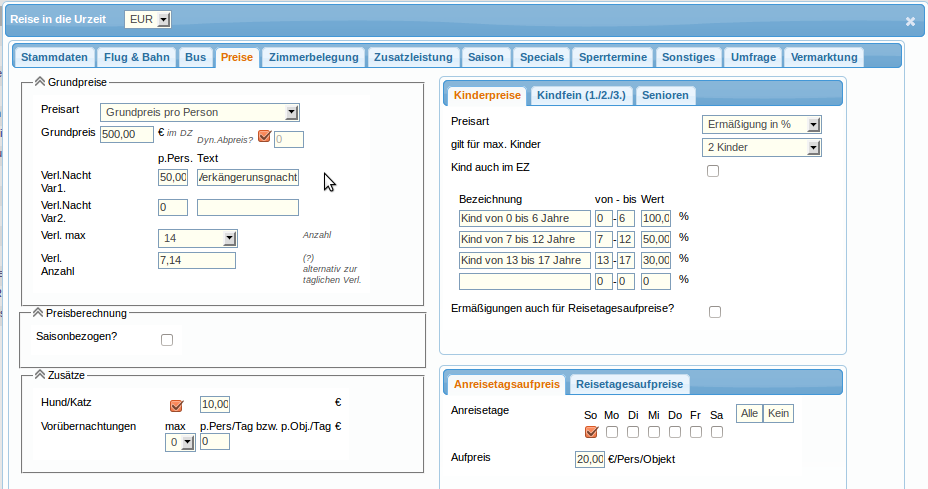928x489 pixels.
Task: Open the 2 Kinder dropdown
Action: pyautogui.click(x=761, y=148)
